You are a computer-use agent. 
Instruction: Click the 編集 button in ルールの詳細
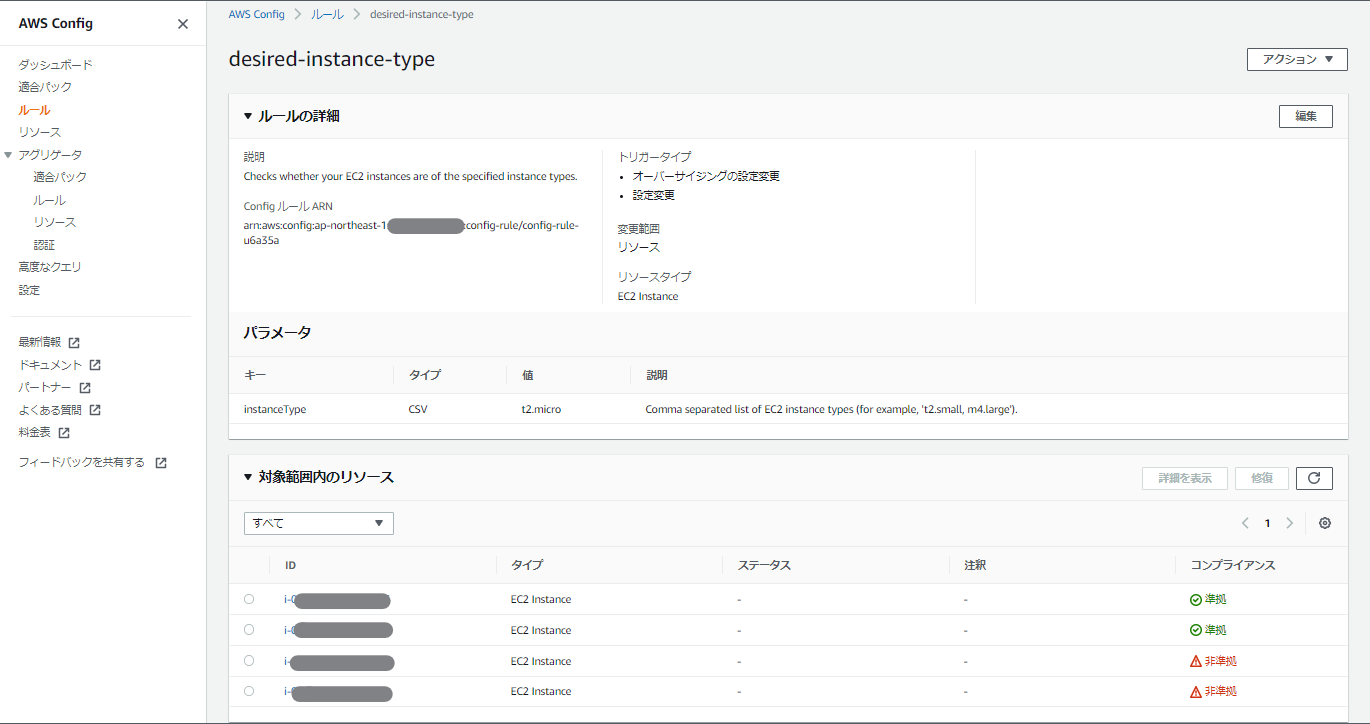(1305, 116)
